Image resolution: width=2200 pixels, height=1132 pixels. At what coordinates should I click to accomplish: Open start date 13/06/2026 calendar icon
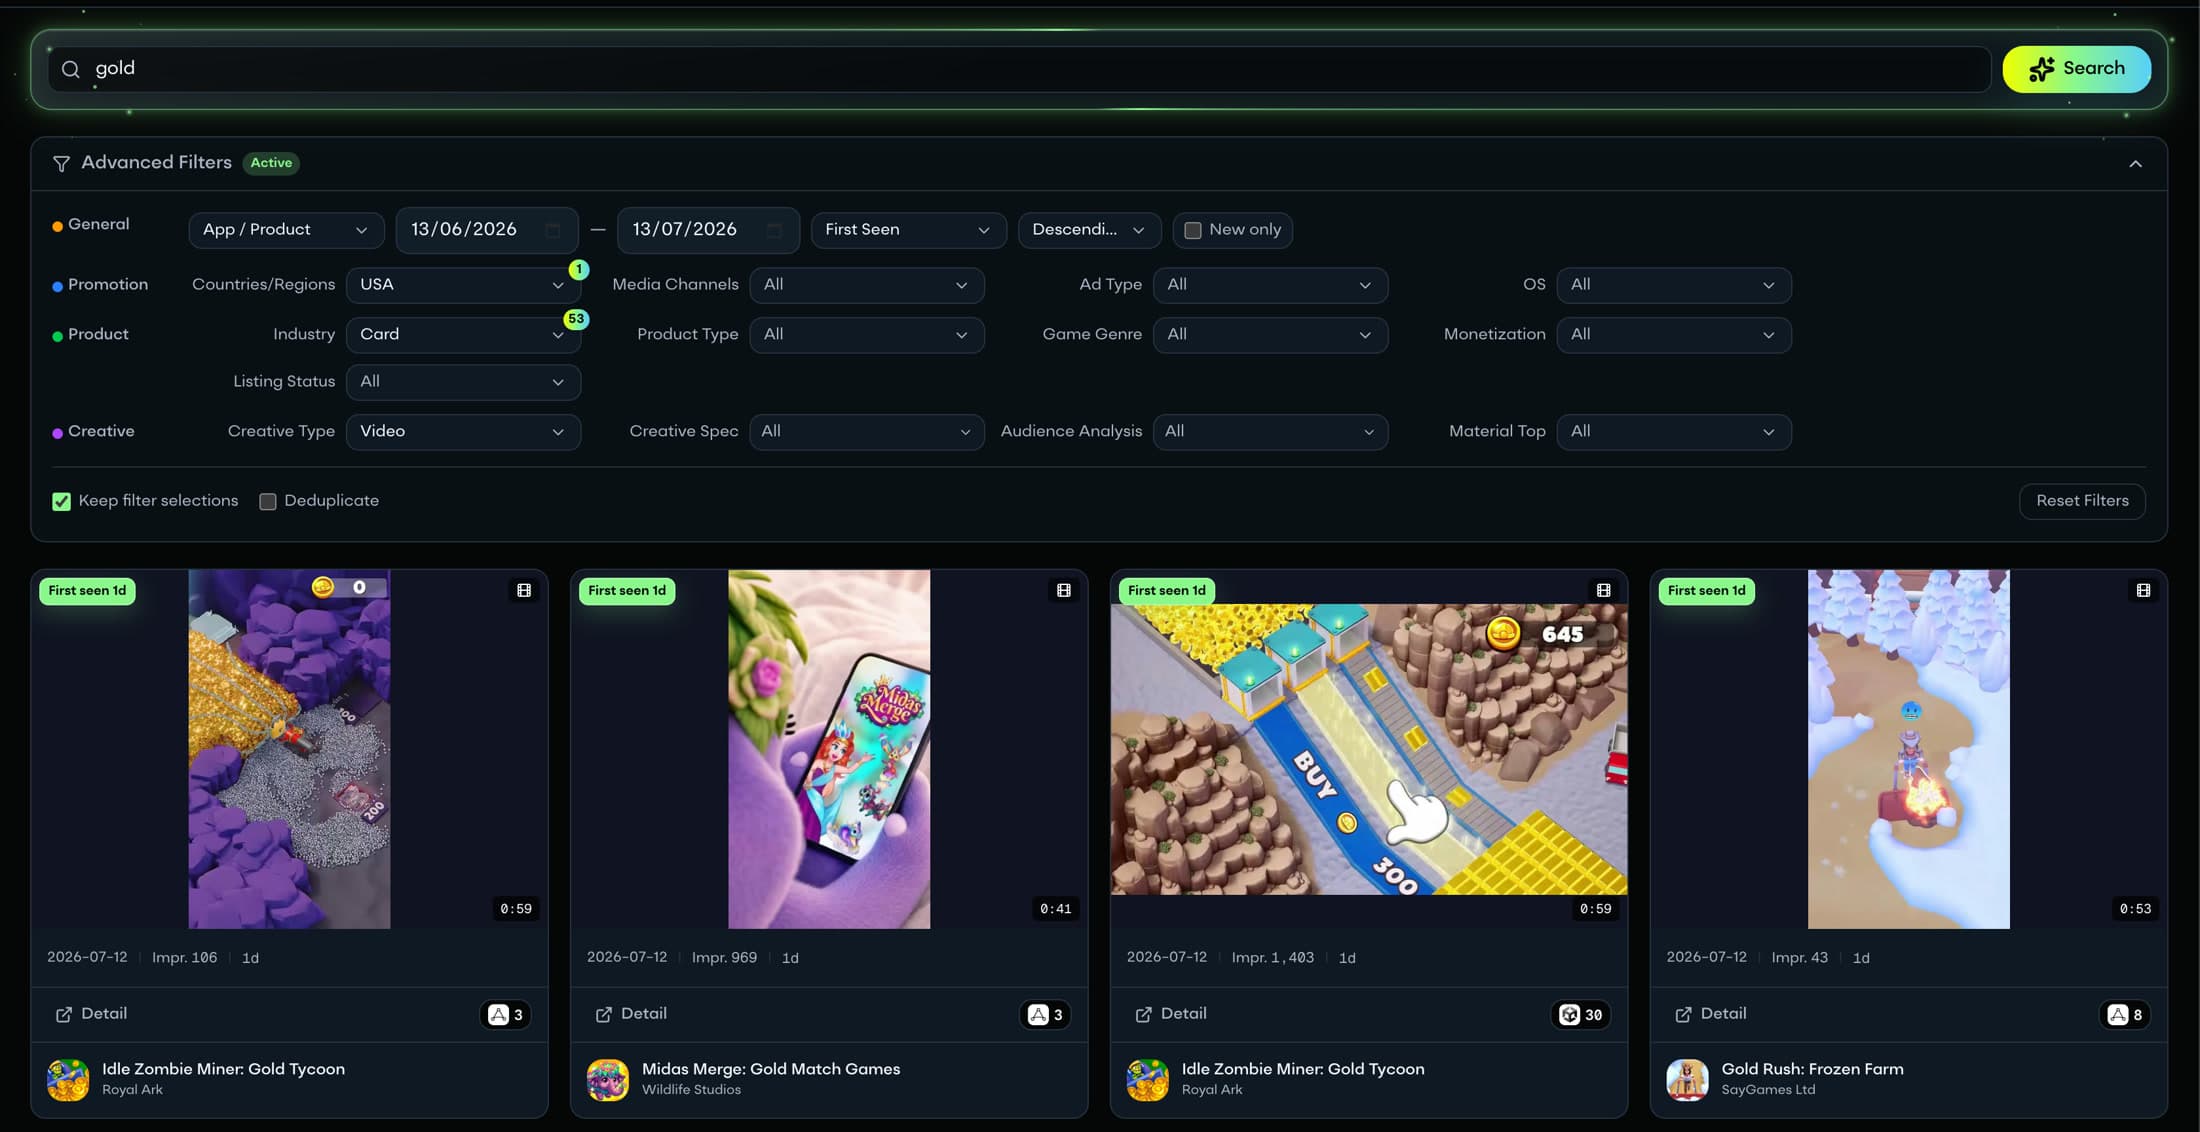click(x=553, y=230)
